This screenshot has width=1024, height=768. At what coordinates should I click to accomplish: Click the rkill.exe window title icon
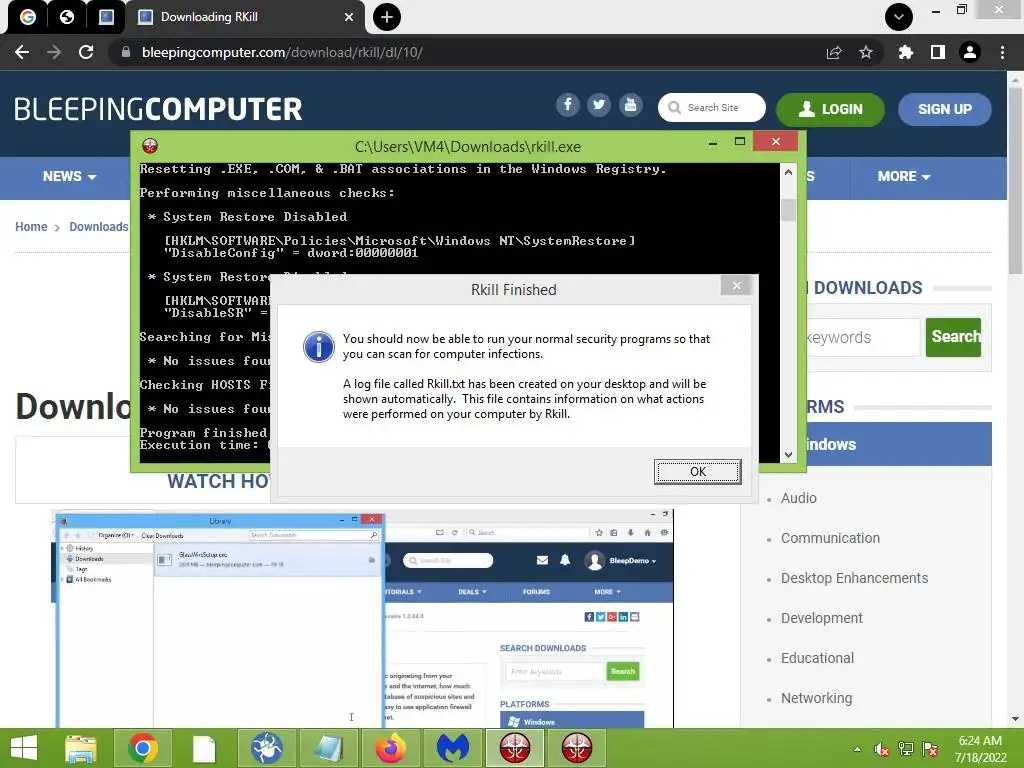click(150, 146)
